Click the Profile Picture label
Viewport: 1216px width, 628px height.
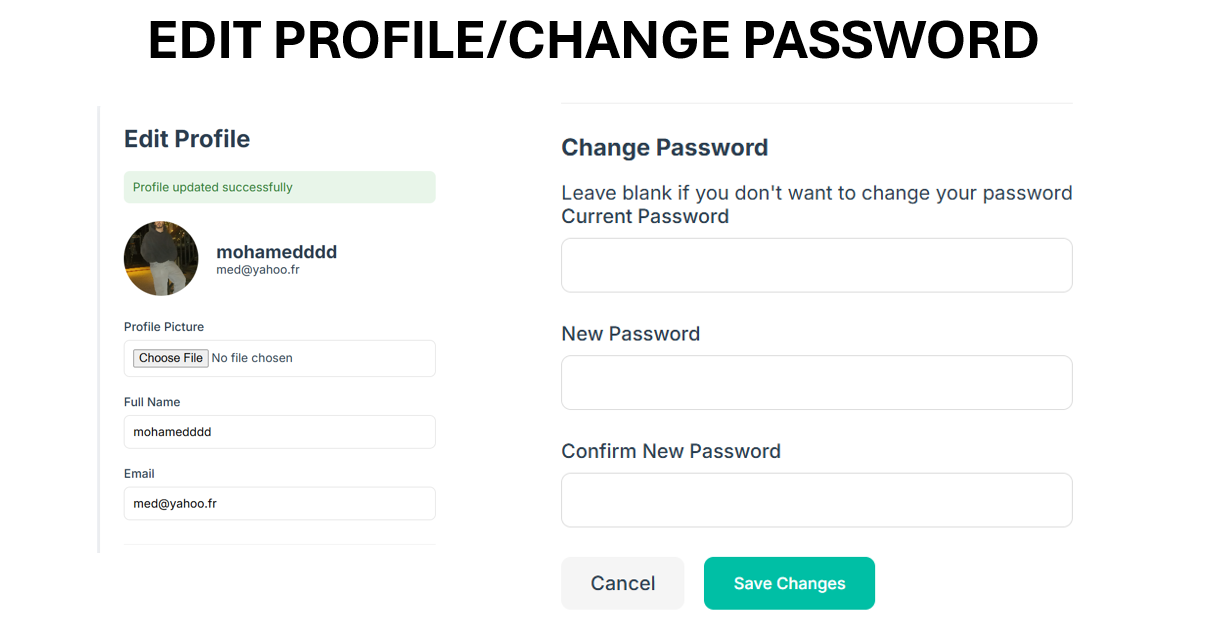164,327
